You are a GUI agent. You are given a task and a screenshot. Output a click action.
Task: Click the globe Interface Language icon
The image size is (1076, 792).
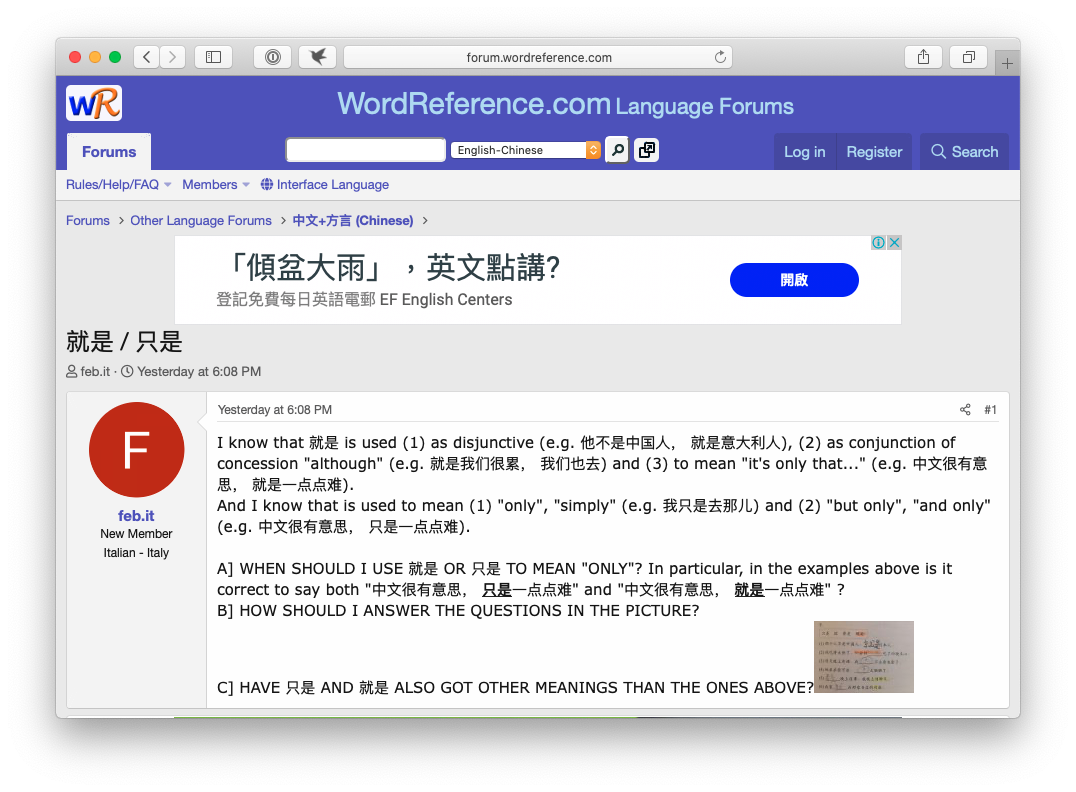coord(267,184)
